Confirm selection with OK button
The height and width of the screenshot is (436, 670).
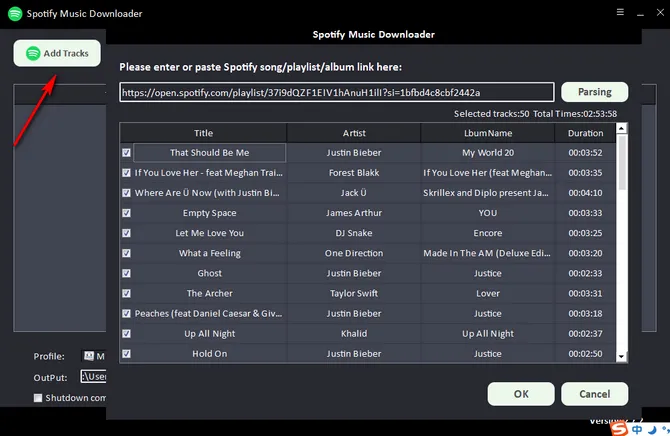click(x=521, y=394)
